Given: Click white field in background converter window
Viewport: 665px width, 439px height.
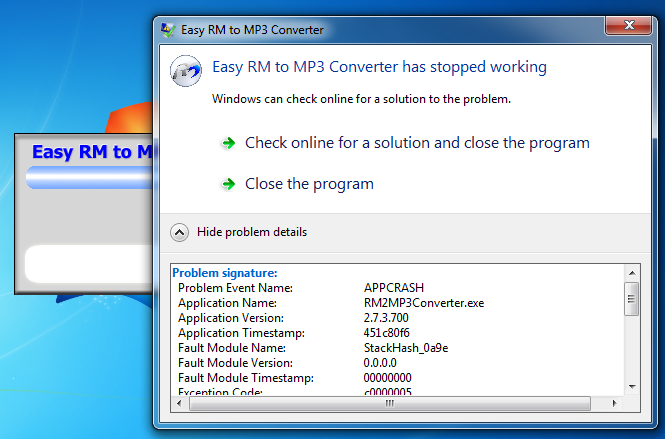Looking at the screenshot, I should click(x=89, y=263).
